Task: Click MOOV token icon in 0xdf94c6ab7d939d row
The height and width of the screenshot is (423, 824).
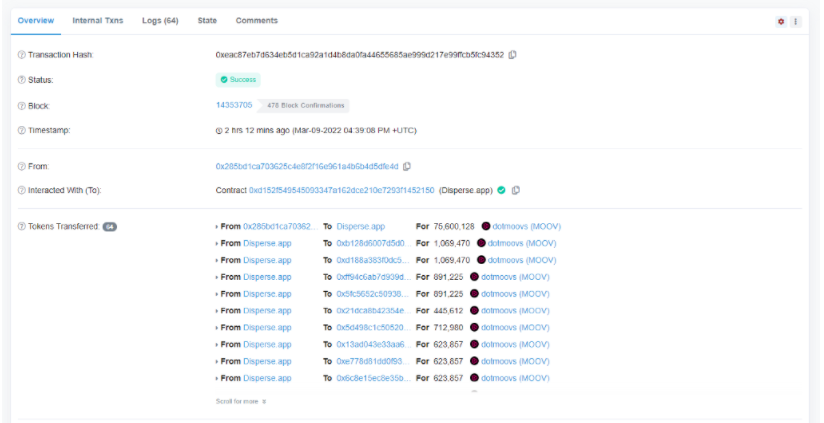Action: (475, 277)
